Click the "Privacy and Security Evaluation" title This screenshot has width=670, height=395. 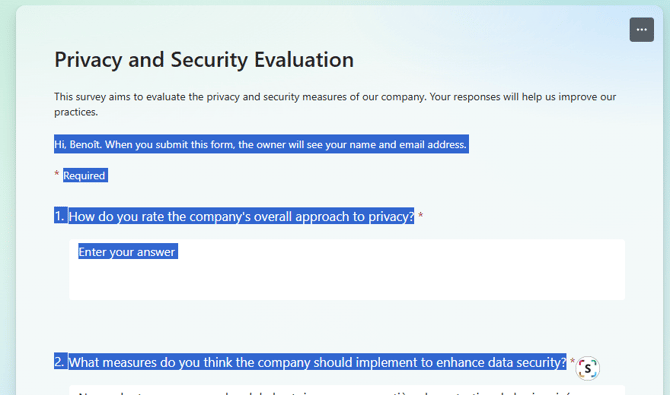[204, 59]
